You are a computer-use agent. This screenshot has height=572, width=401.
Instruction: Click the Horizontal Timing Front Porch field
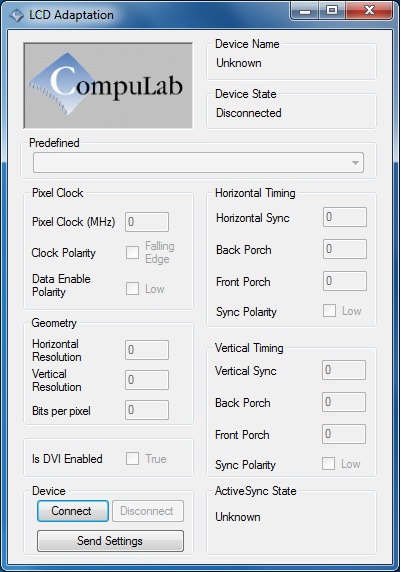(x=345, y=281)
